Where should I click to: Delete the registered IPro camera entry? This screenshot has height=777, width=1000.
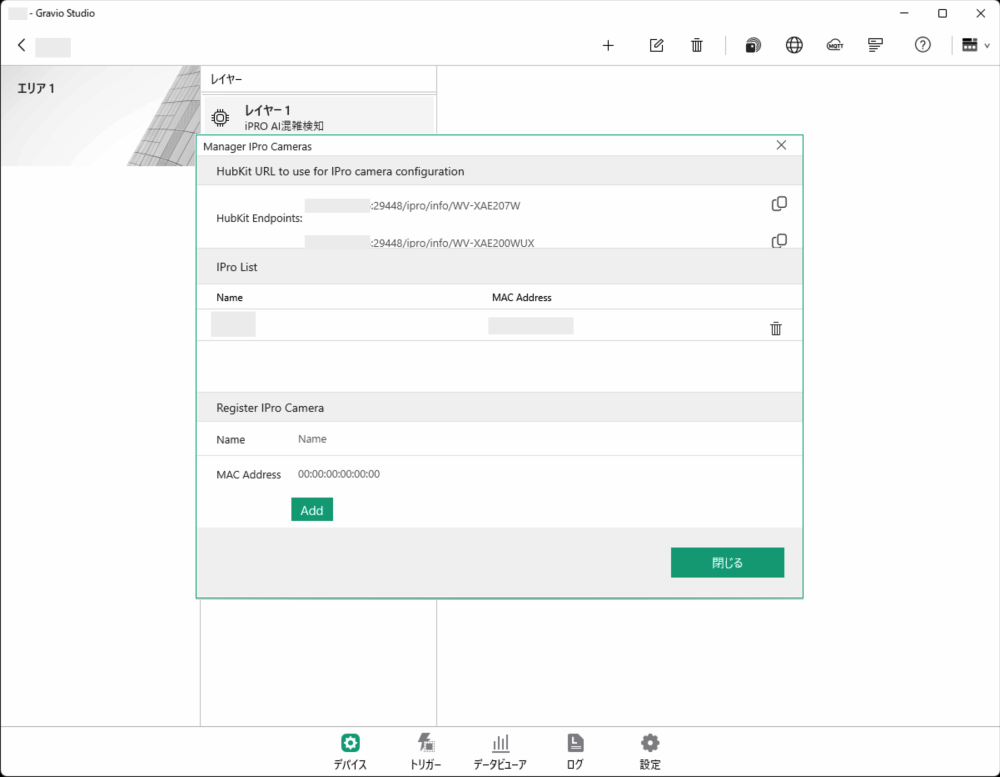click(775, 327)
